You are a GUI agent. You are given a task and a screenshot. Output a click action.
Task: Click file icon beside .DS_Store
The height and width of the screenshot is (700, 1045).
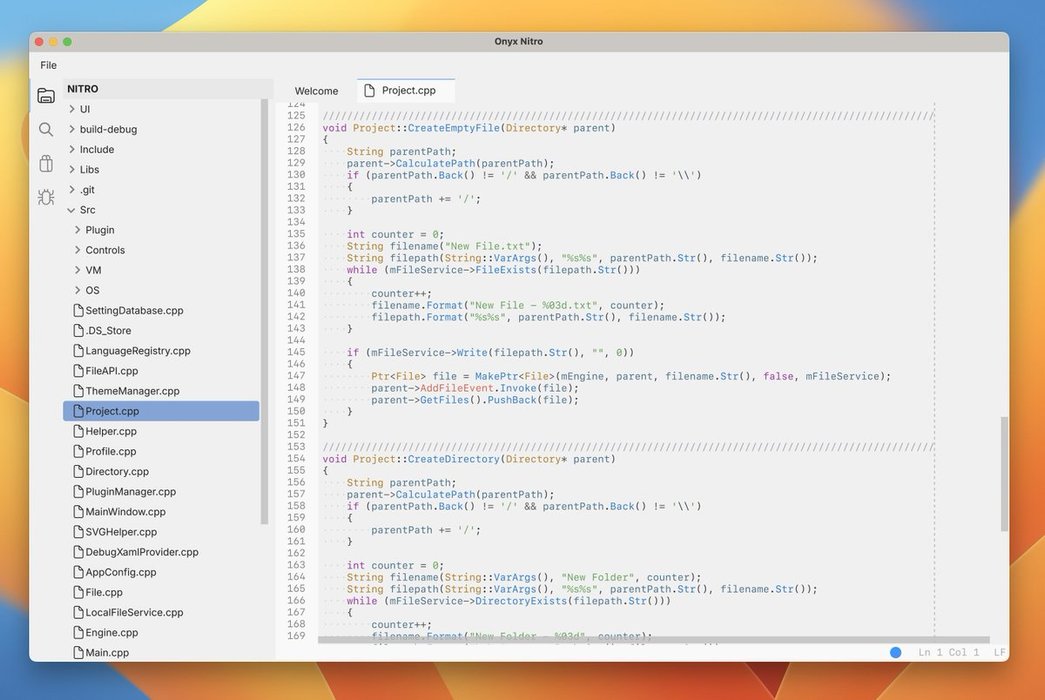78,330
